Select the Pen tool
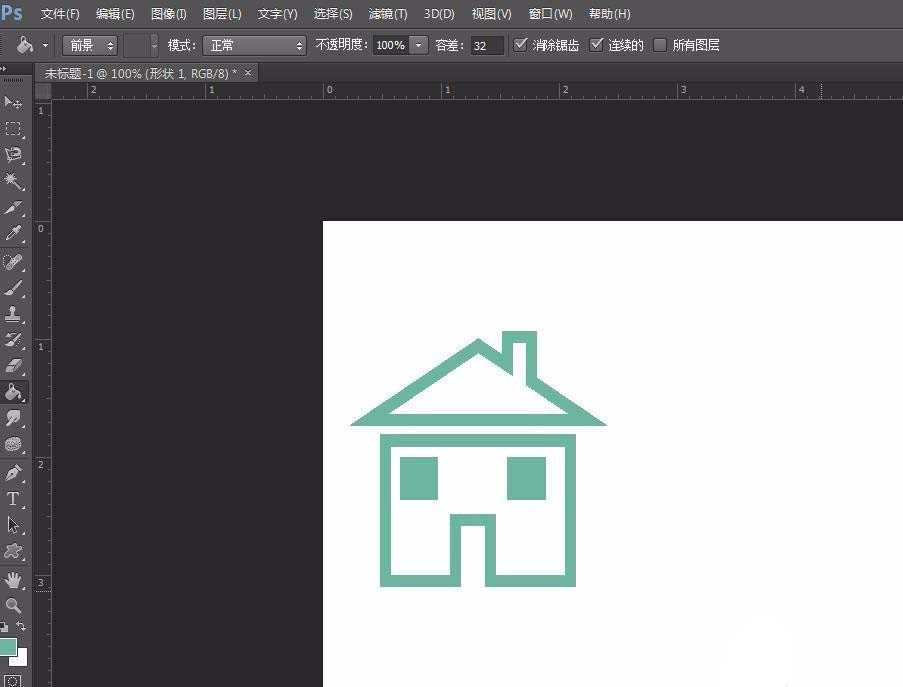The image size is (903, 687). pyautogui.click(x=14, y=470)
